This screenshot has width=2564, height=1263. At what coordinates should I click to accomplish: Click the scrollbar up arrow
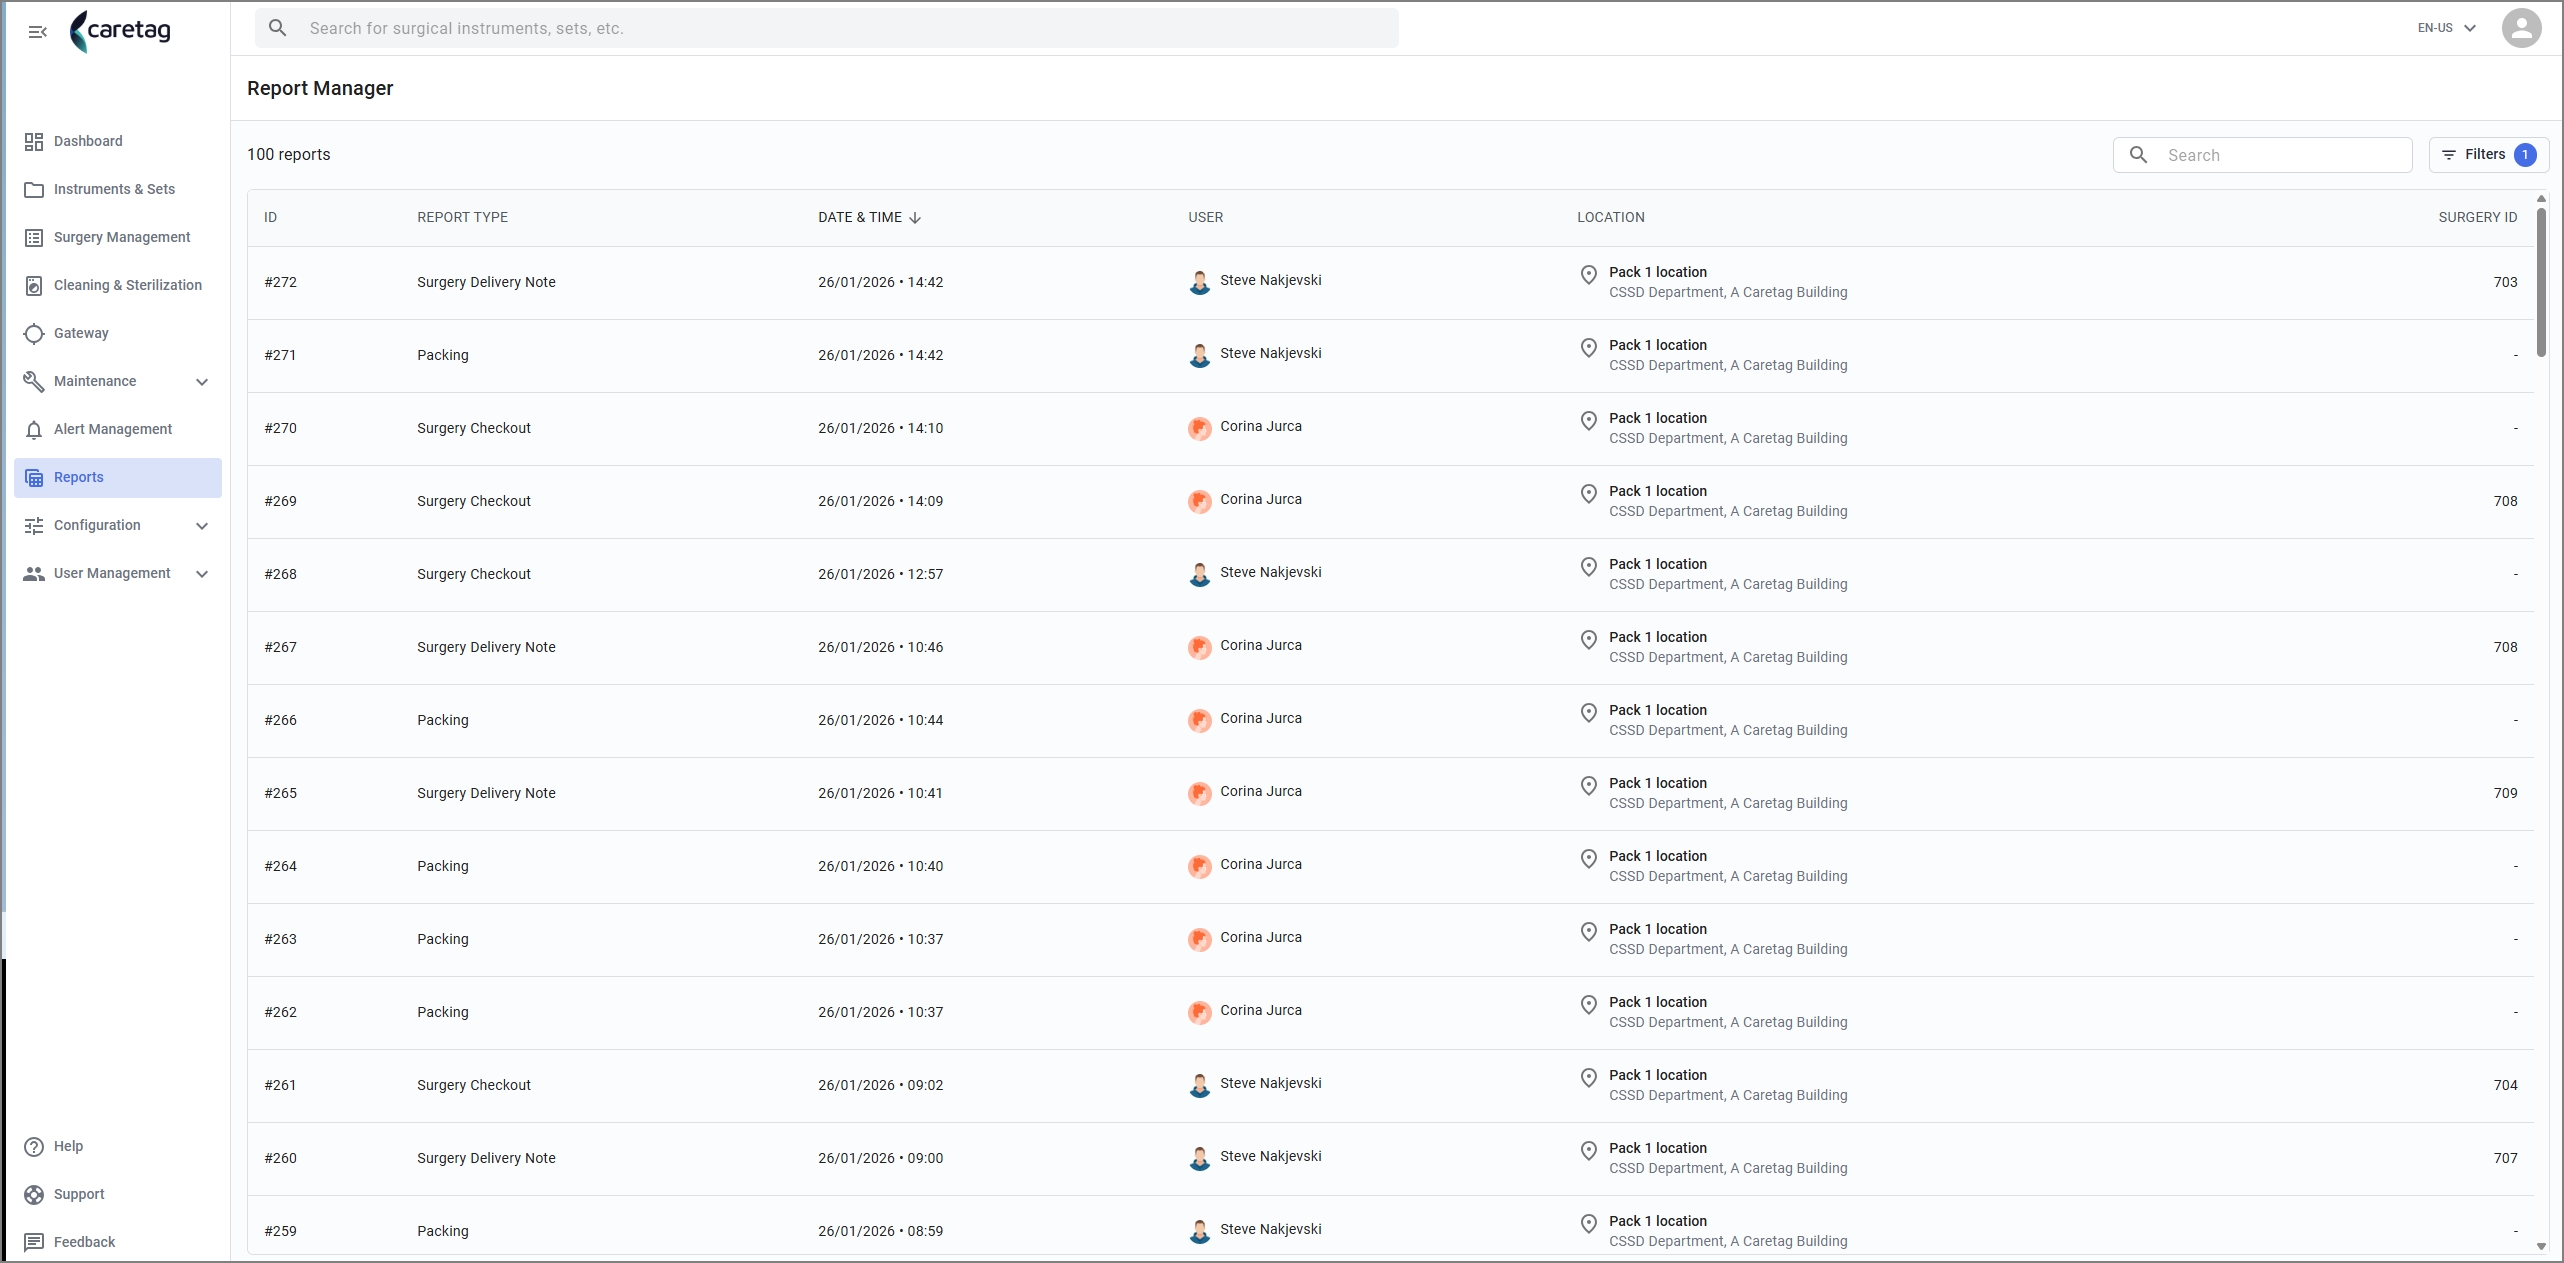(2541, 199)
